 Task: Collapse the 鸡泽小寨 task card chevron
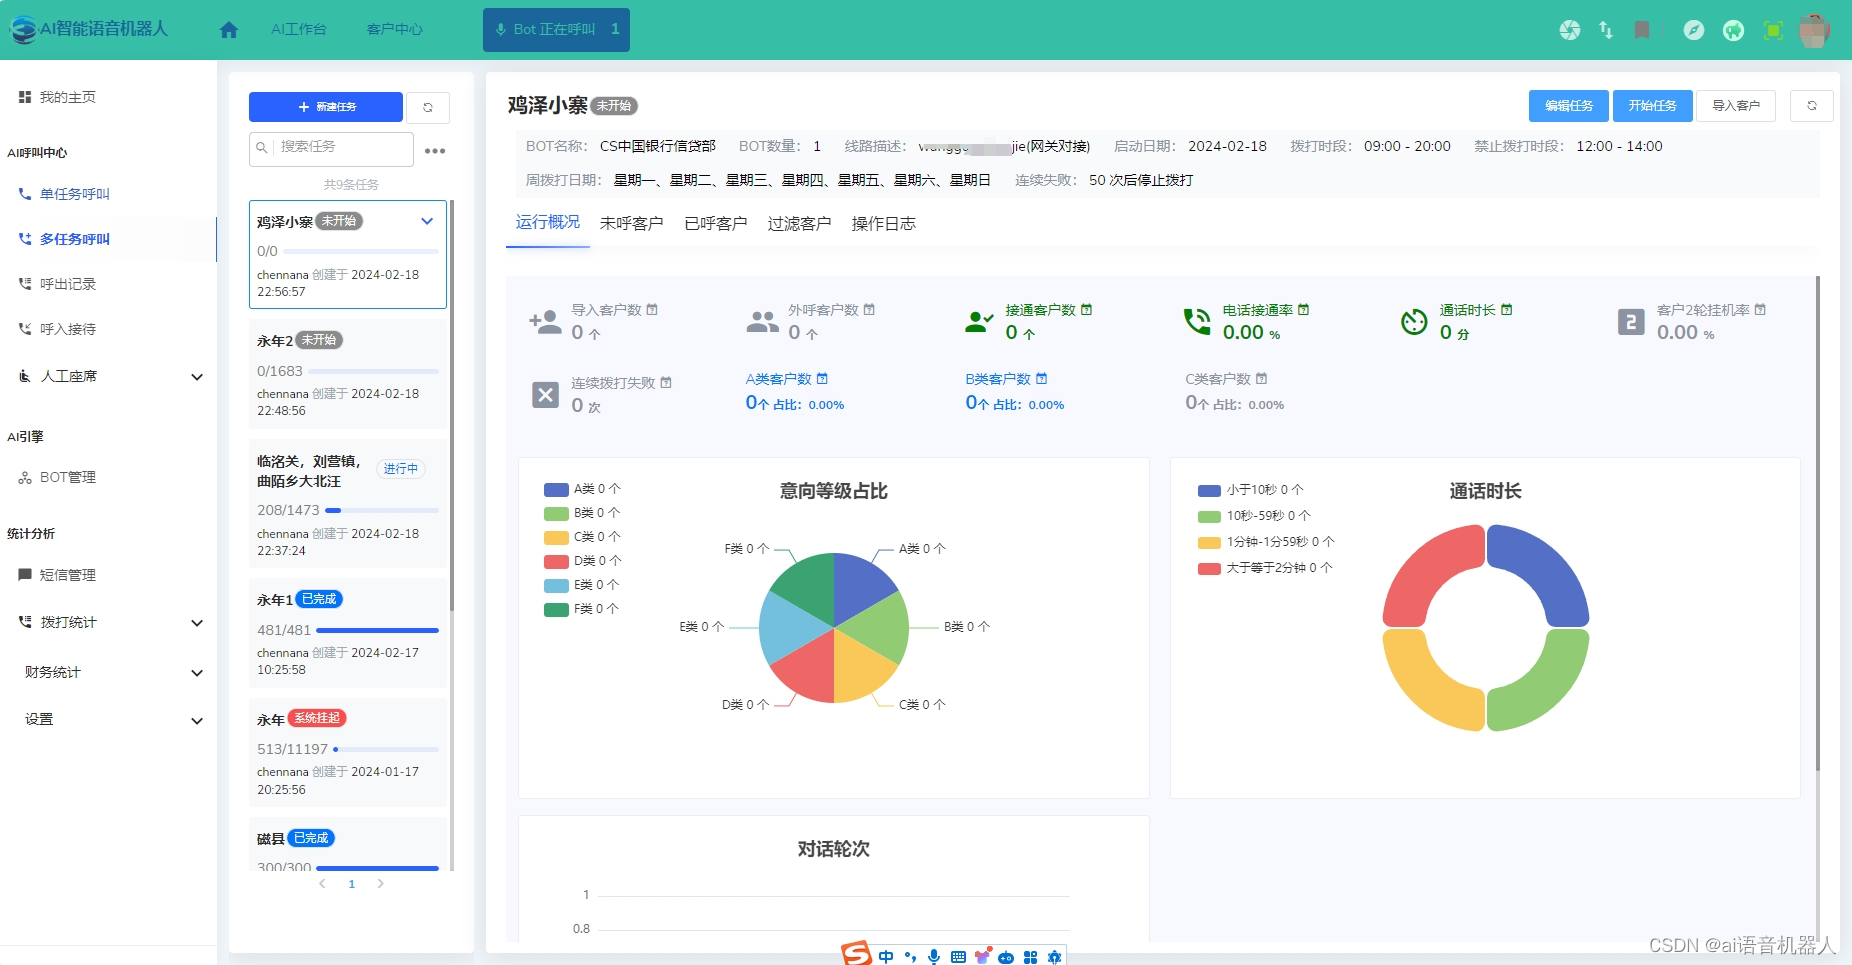[428, 221]
